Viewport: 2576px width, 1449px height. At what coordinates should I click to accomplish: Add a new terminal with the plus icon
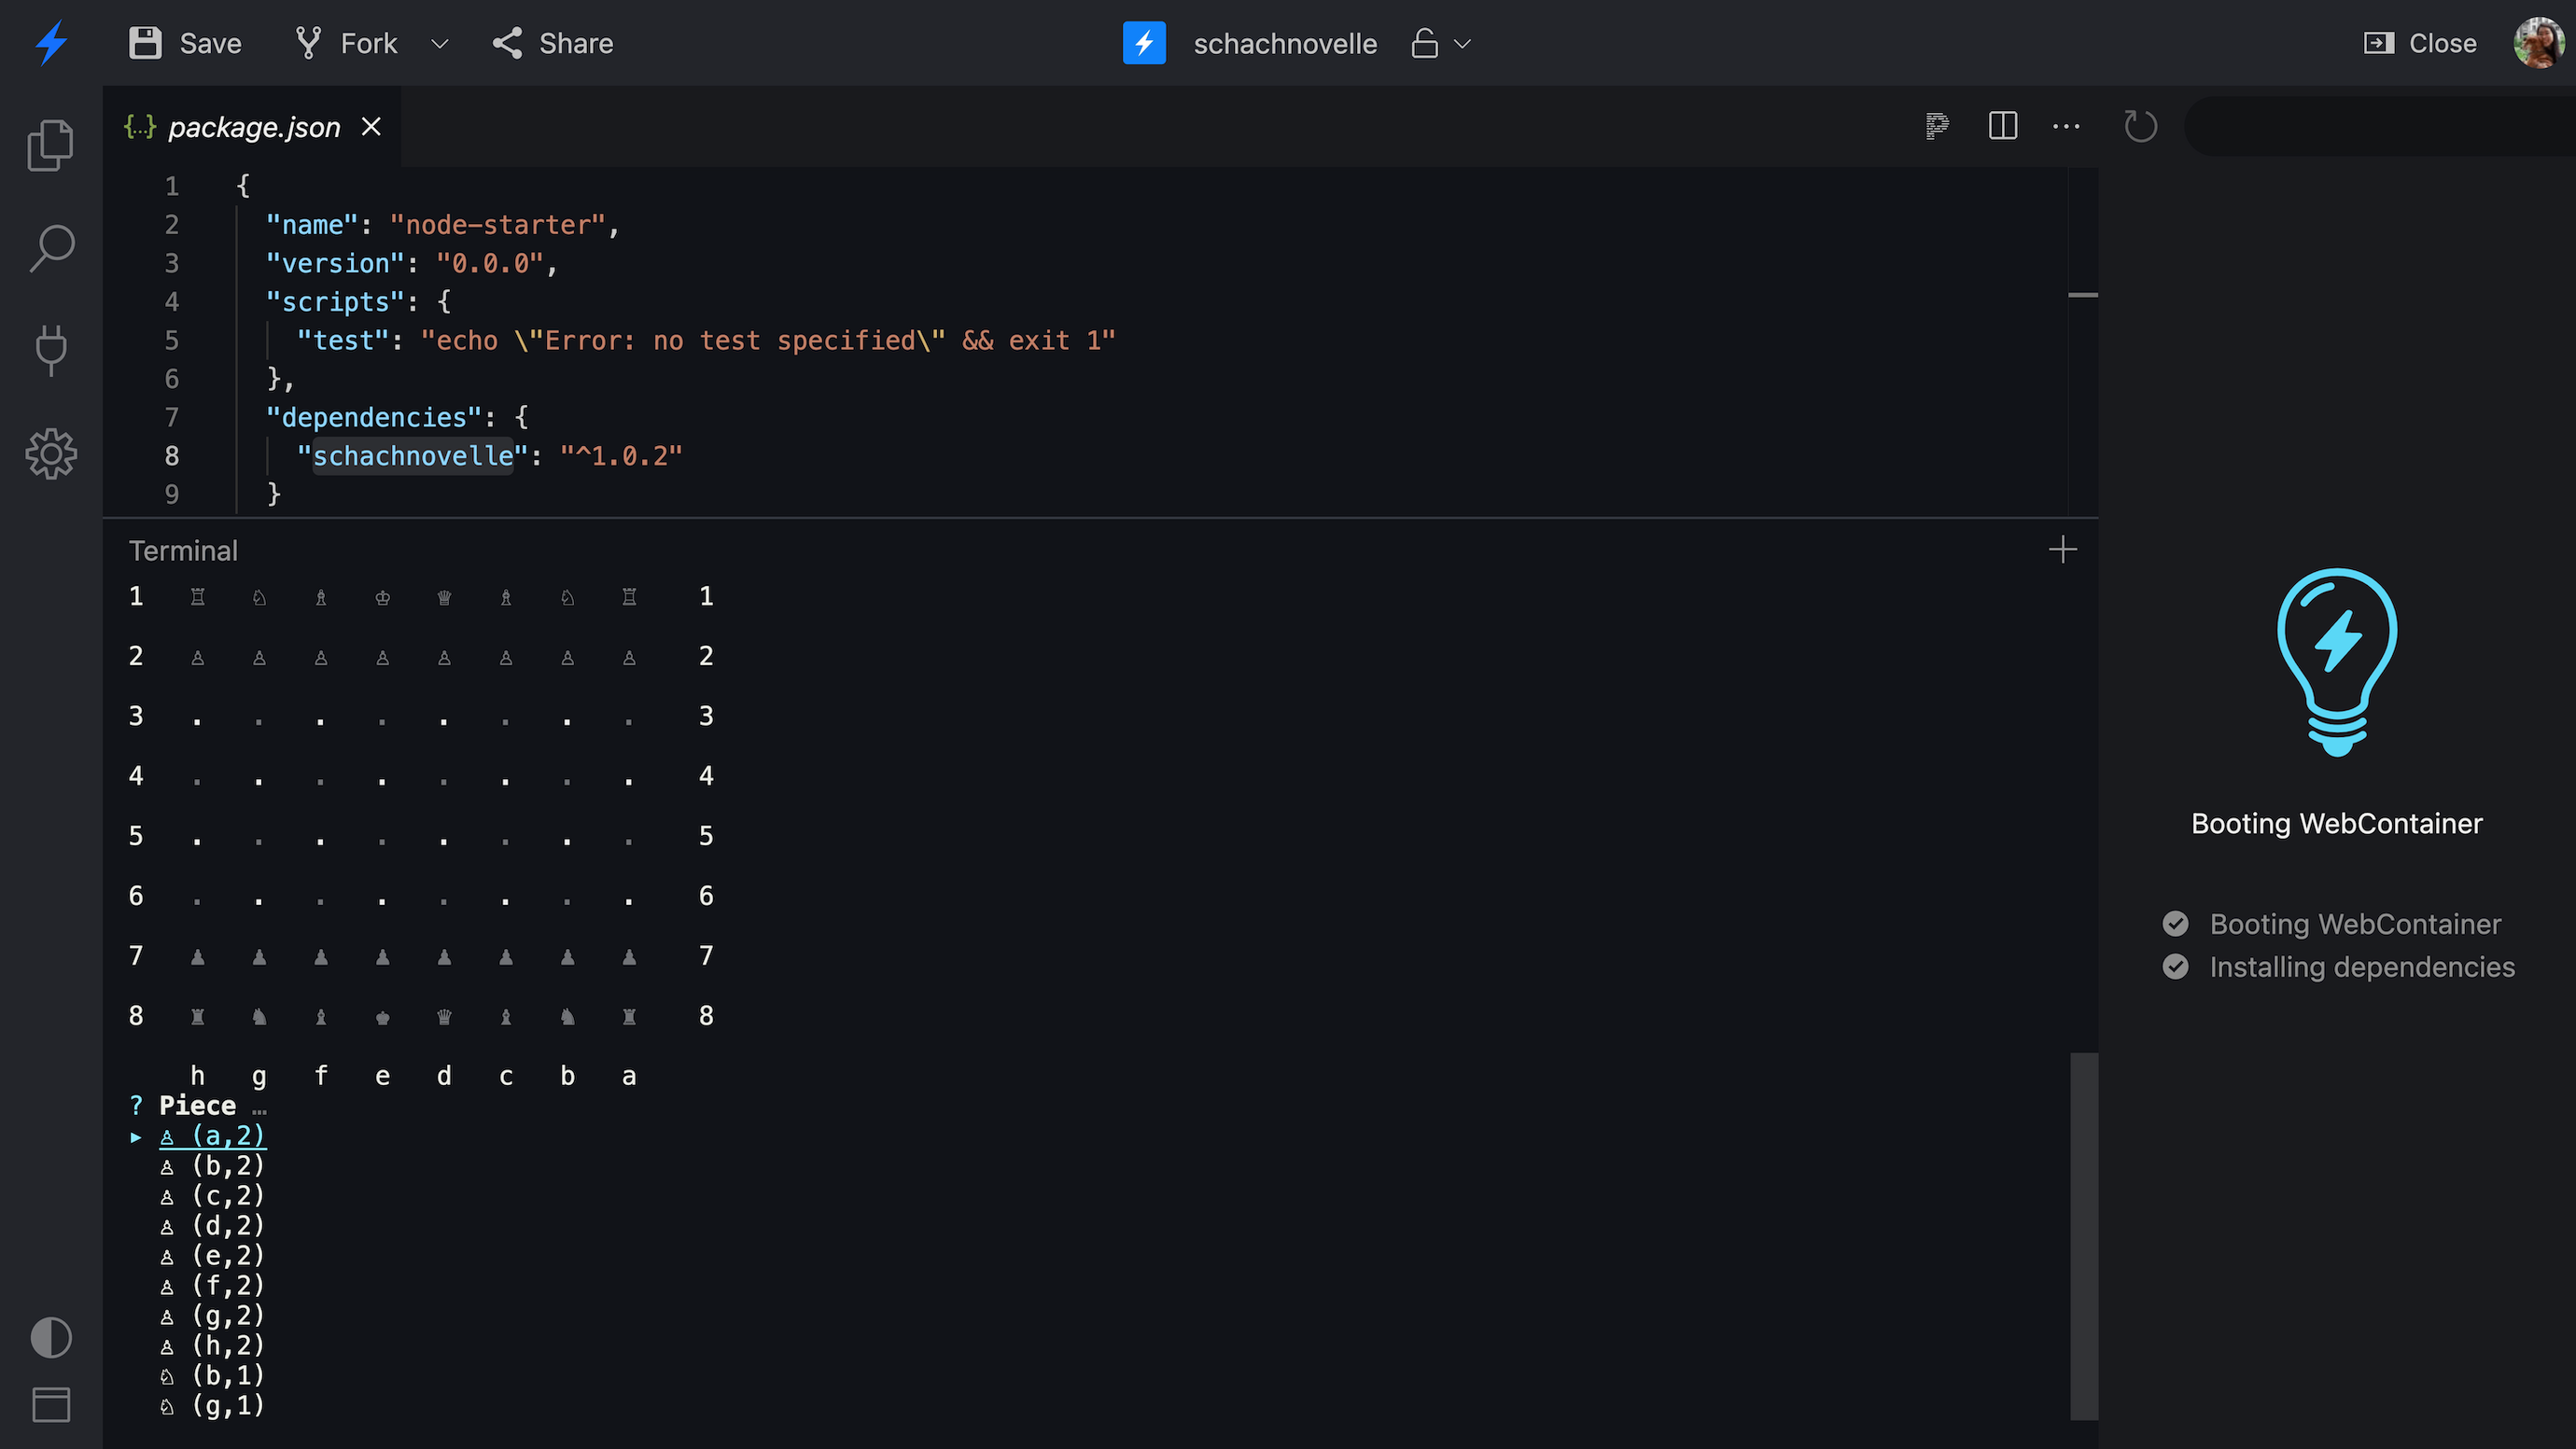2062,549
